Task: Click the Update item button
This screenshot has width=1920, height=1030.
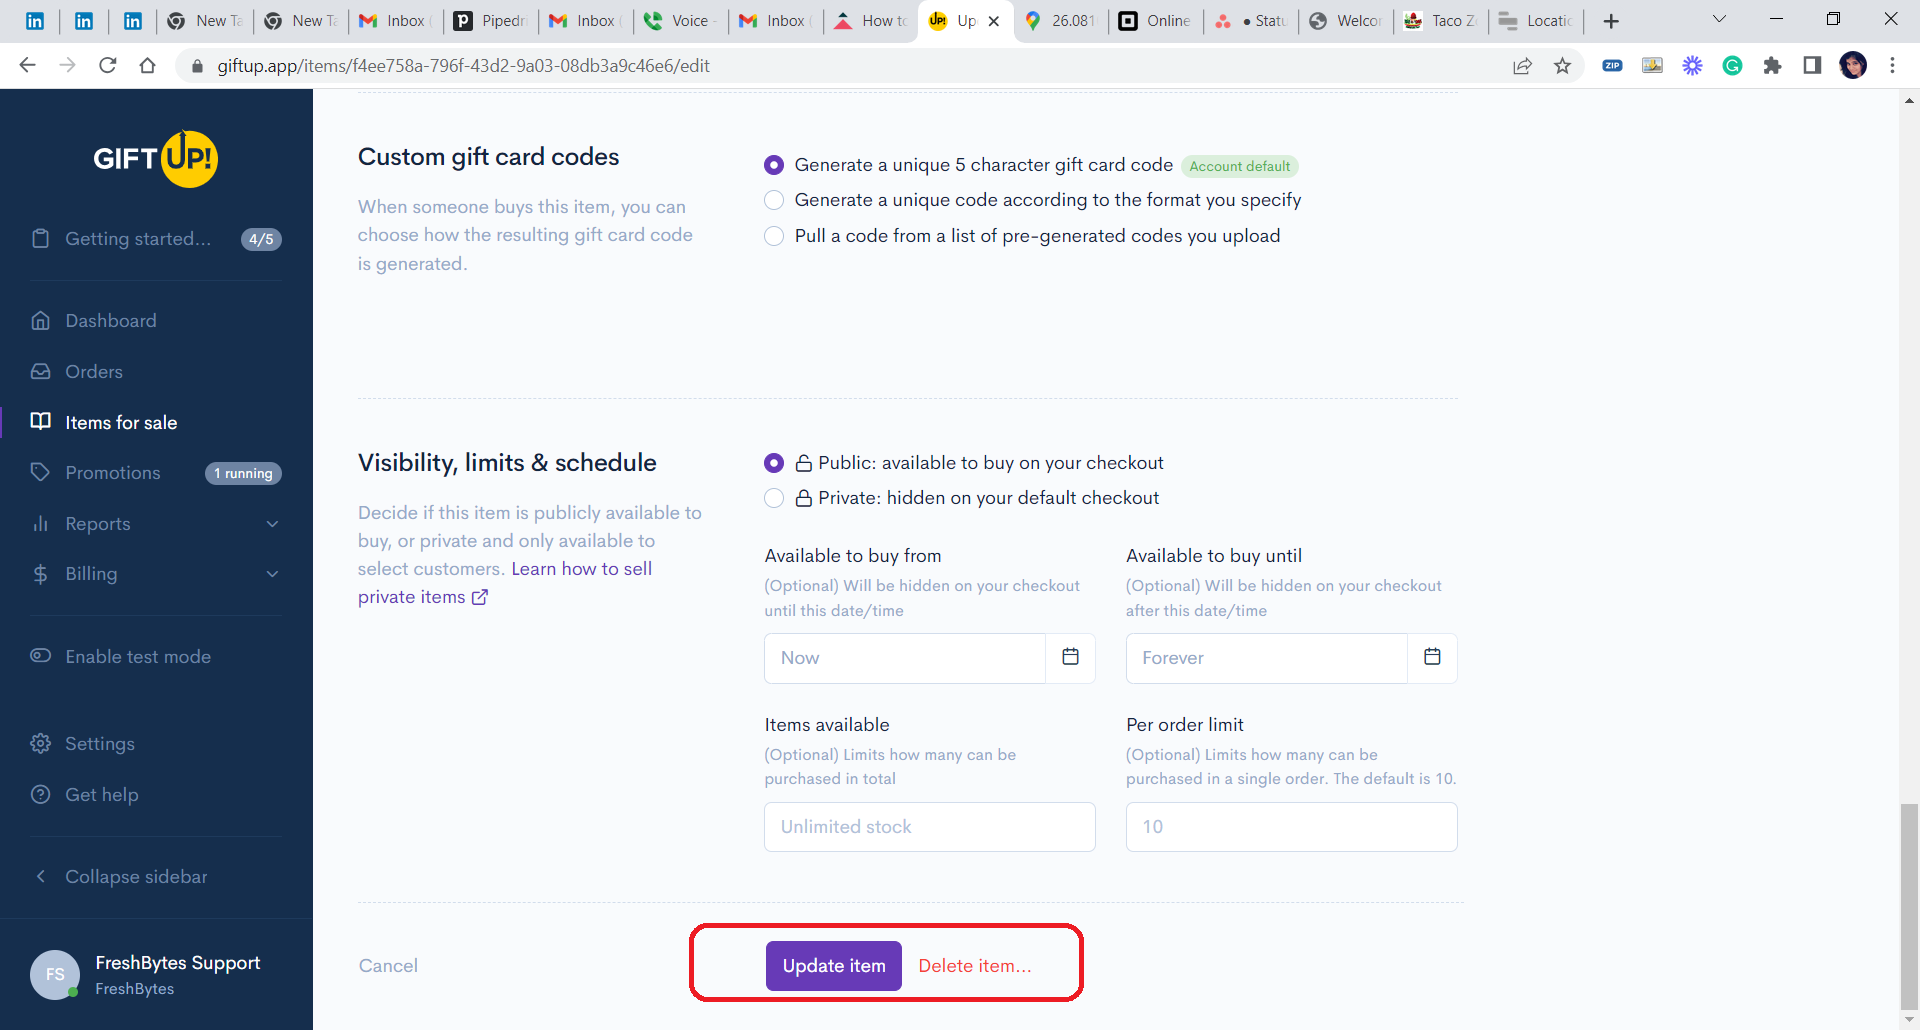Action: coord(833,966)
